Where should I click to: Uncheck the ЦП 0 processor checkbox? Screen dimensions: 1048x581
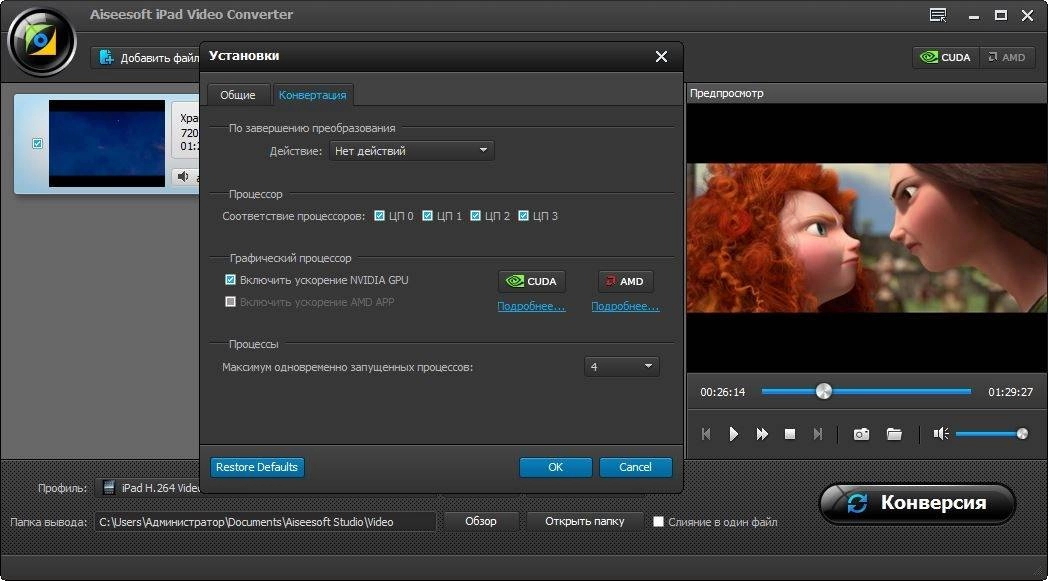point(379,216)
